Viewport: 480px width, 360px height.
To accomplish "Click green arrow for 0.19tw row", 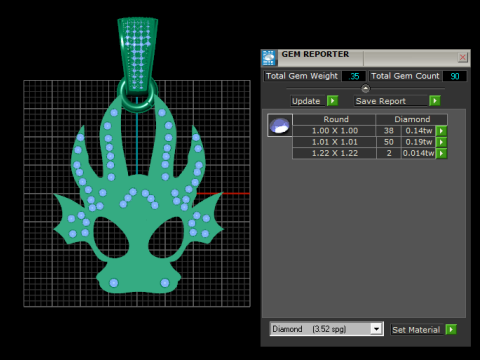I will pos(441,142).
